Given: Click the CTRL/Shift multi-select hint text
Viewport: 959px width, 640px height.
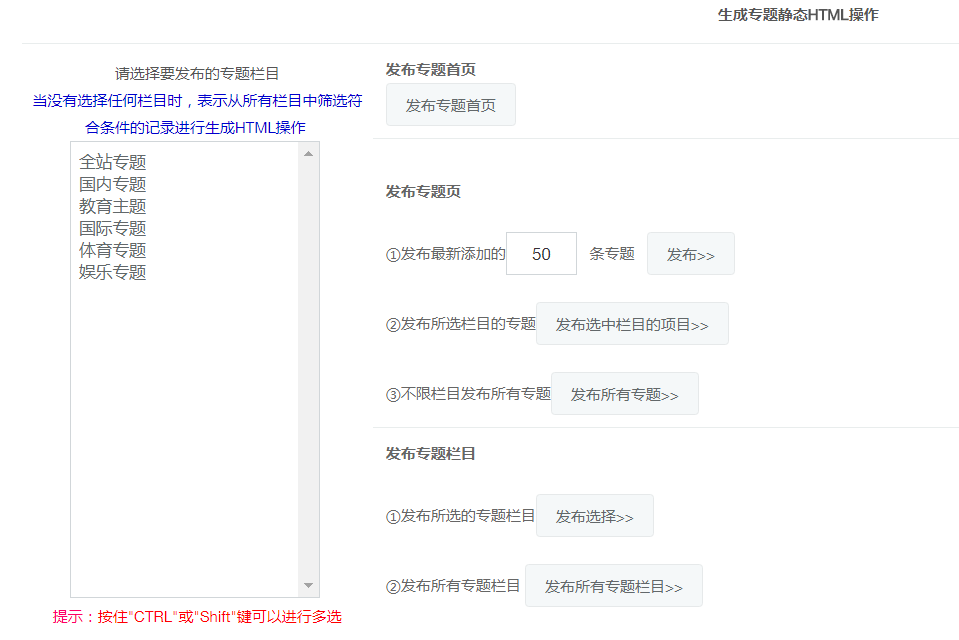Looking at the screenshot, I should coord(196,618).
